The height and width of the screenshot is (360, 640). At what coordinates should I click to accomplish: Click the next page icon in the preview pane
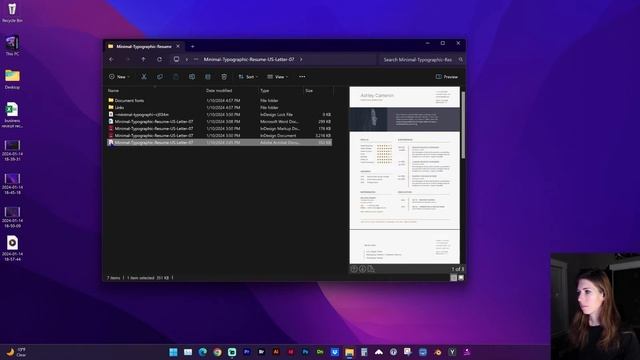tap(362, 269)
